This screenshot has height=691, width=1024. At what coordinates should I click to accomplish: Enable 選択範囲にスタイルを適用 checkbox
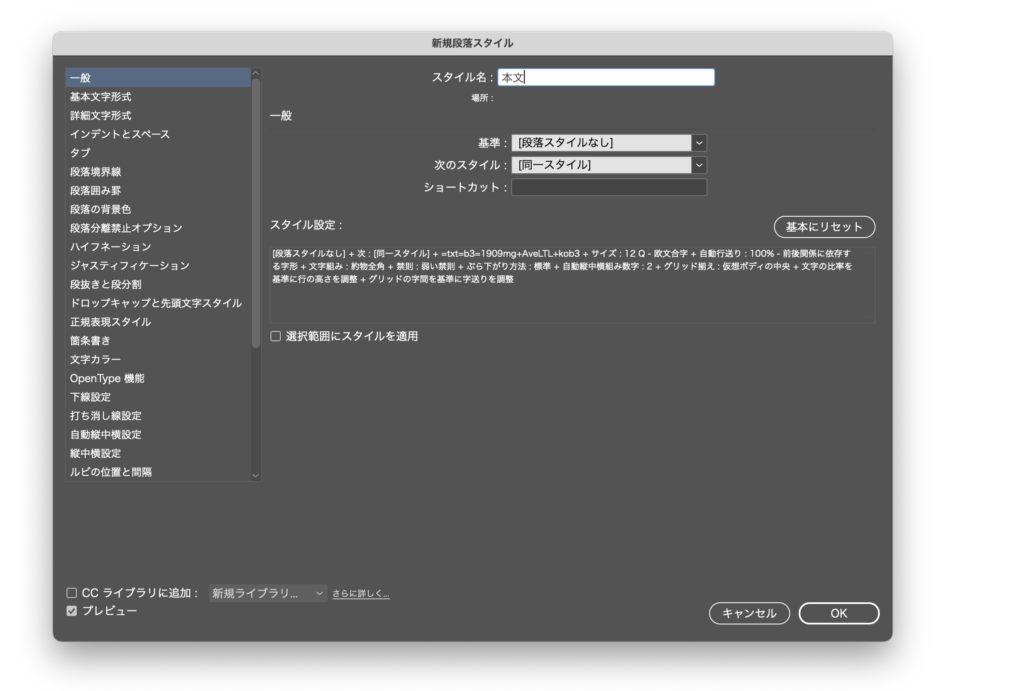[276, 337]
